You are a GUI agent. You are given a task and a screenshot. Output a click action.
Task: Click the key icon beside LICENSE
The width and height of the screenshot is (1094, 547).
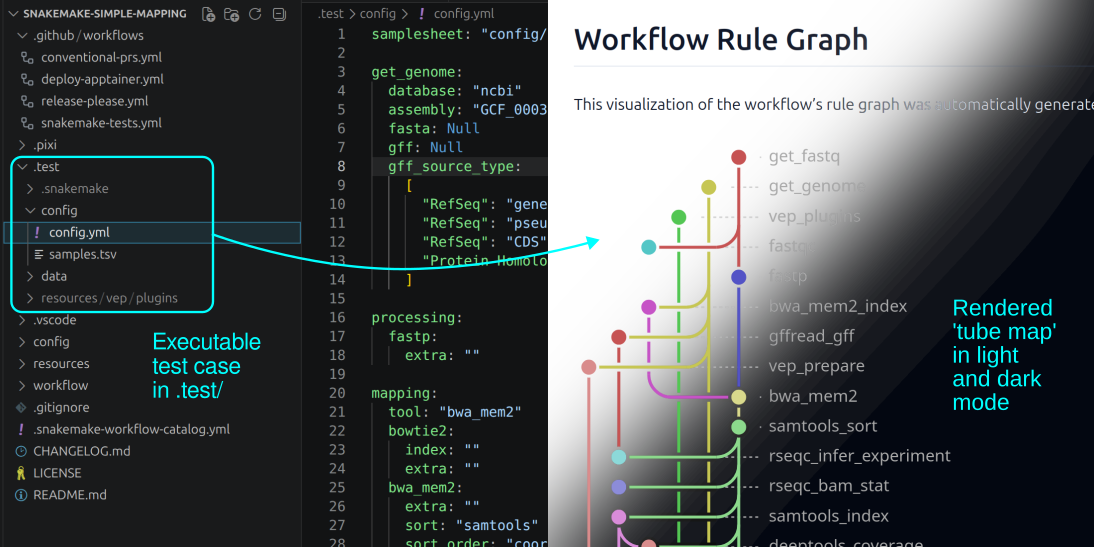click(x=21, y=473)
